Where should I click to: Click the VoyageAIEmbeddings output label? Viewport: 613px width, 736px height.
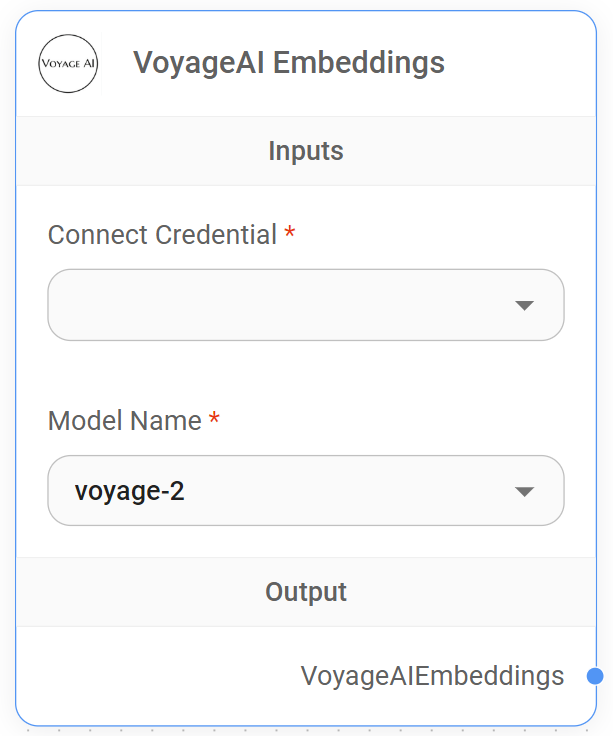[x=432, y=677]
